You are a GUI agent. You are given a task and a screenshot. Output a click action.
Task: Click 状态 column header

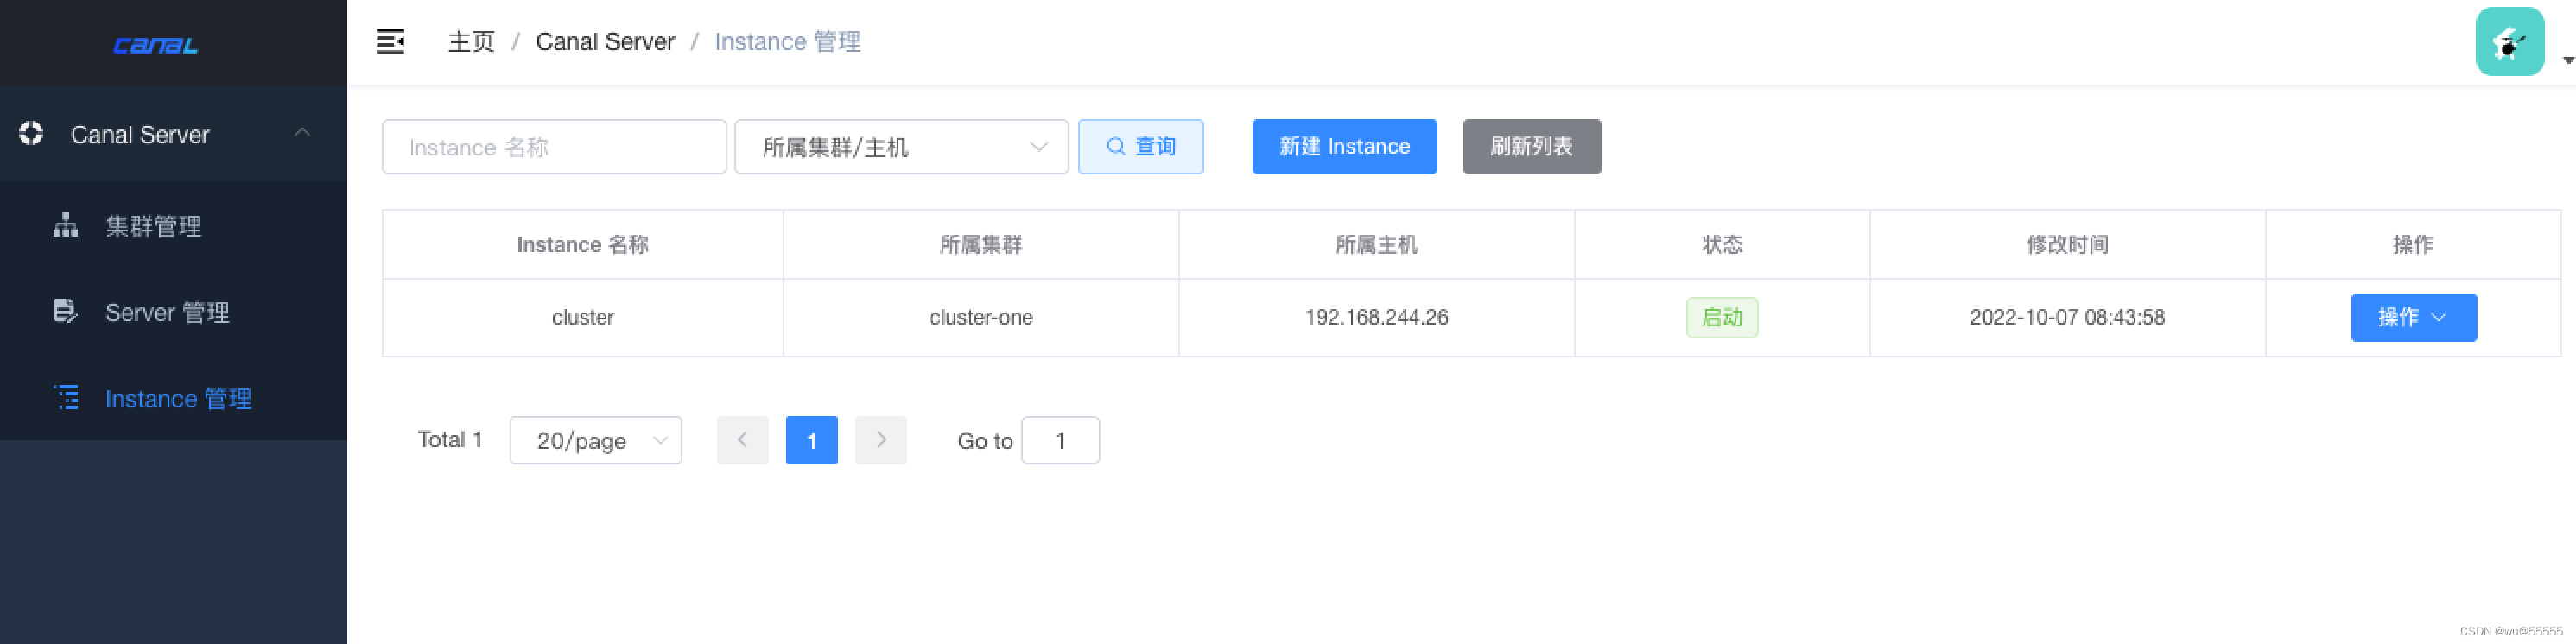(1721, 245)
